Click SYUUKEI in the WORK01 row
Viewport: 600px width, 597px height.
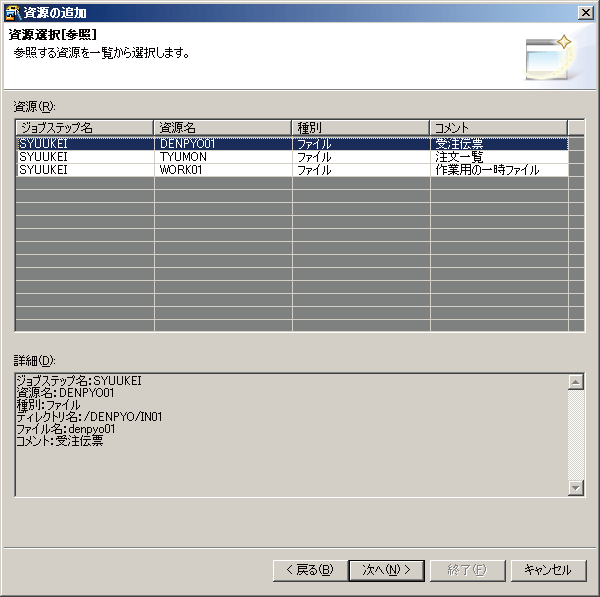point(85,170)
